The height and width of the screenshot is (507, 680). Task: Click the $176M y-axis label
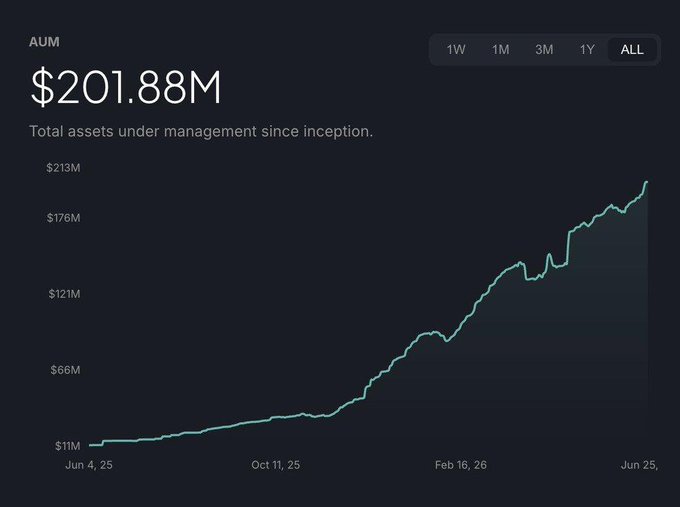(x=63, y=218)
